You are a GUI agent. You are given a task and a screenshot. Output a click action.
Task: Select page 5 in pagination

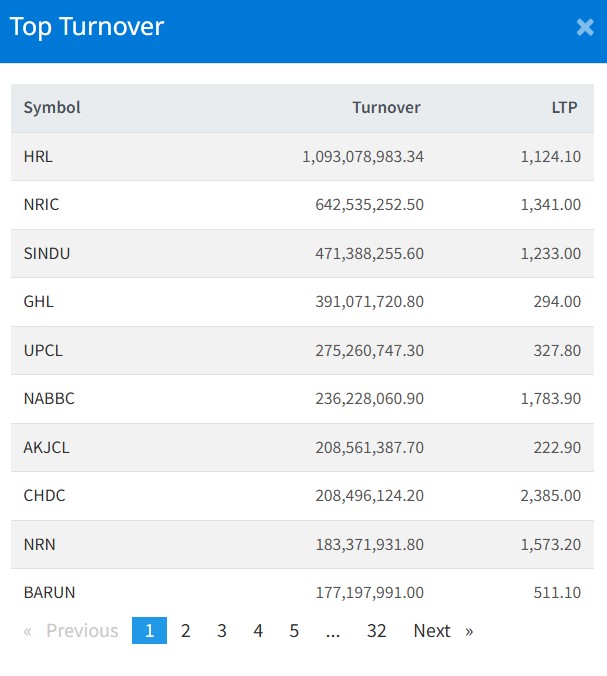[294, 631]
